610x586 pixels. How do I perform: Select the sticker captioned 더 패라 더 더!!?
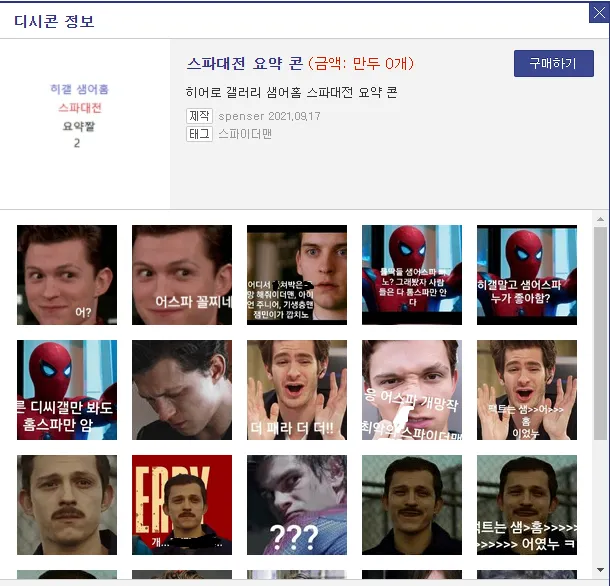click(297, 390)
